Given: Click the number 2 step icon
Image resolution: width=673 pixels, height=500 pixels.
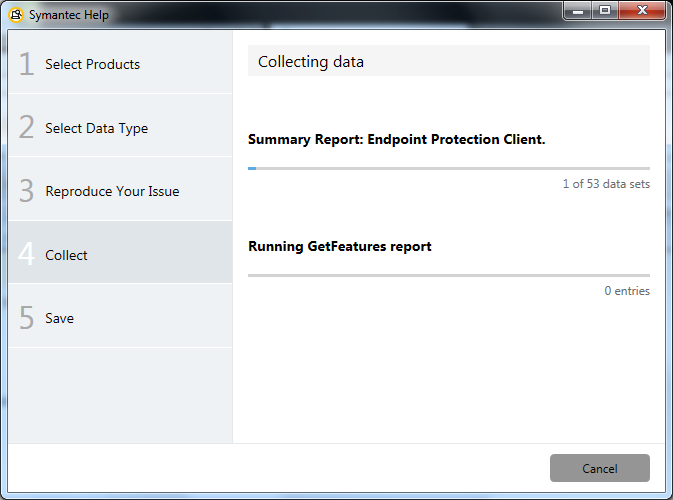Looking at the screenshot, I should pyautogui.click(x=27, y=127).
